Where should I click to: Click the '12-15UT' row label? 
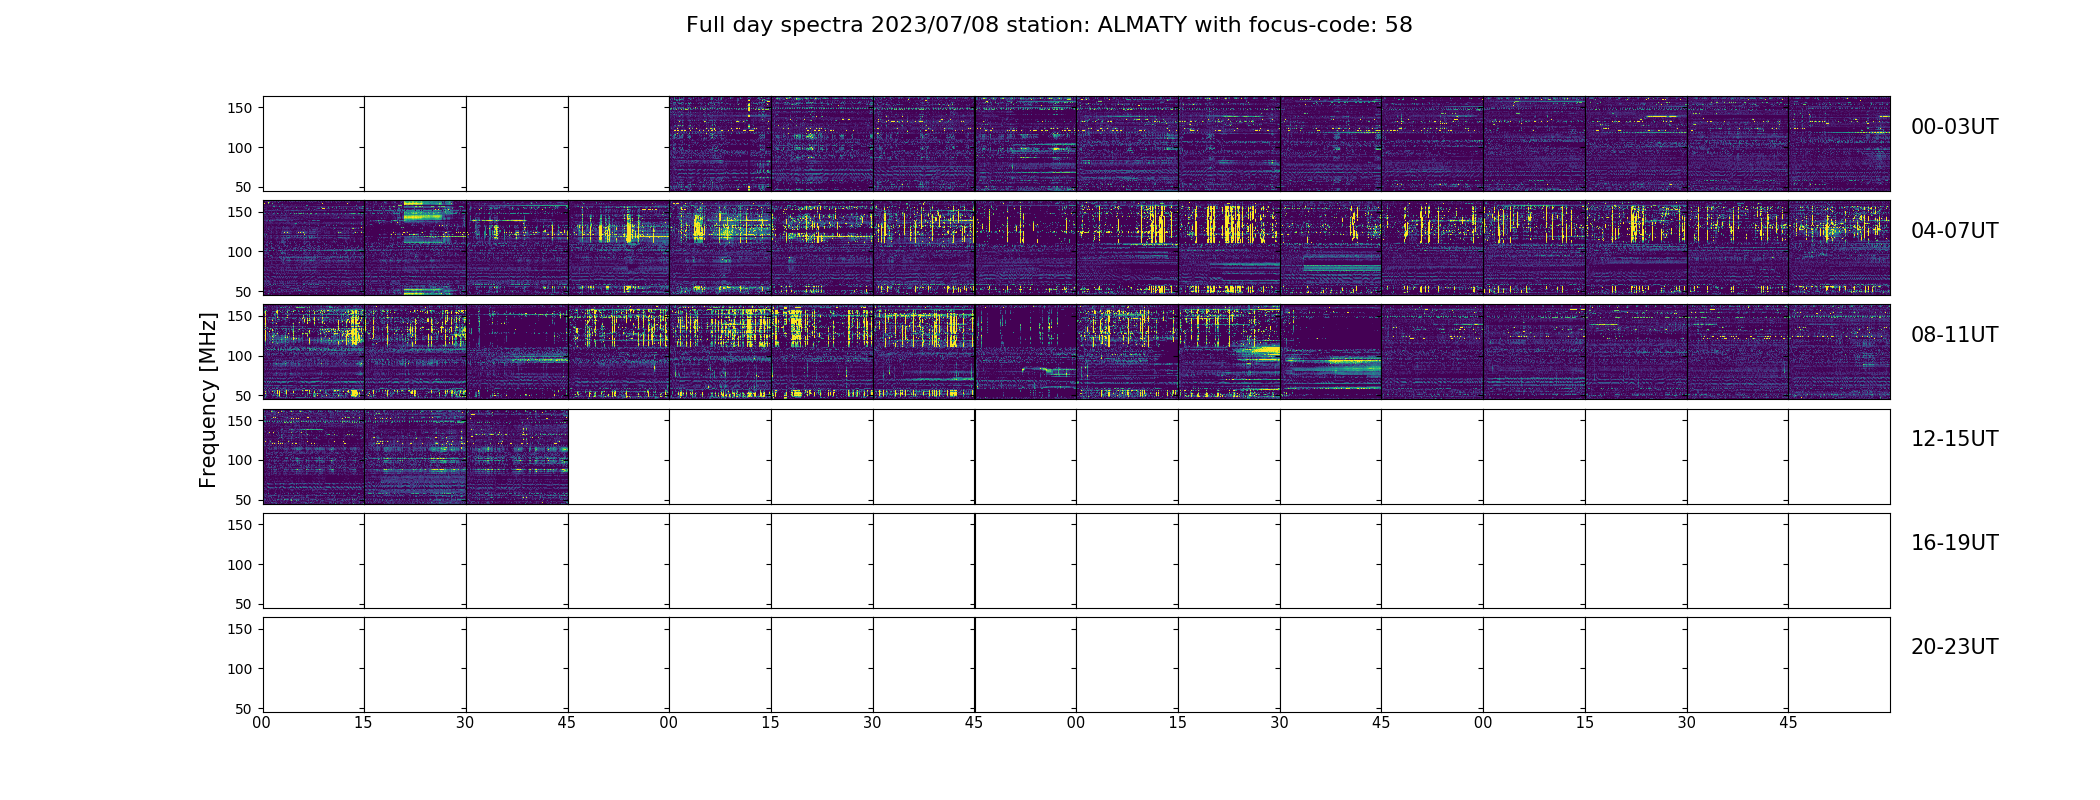point(1954,439)
